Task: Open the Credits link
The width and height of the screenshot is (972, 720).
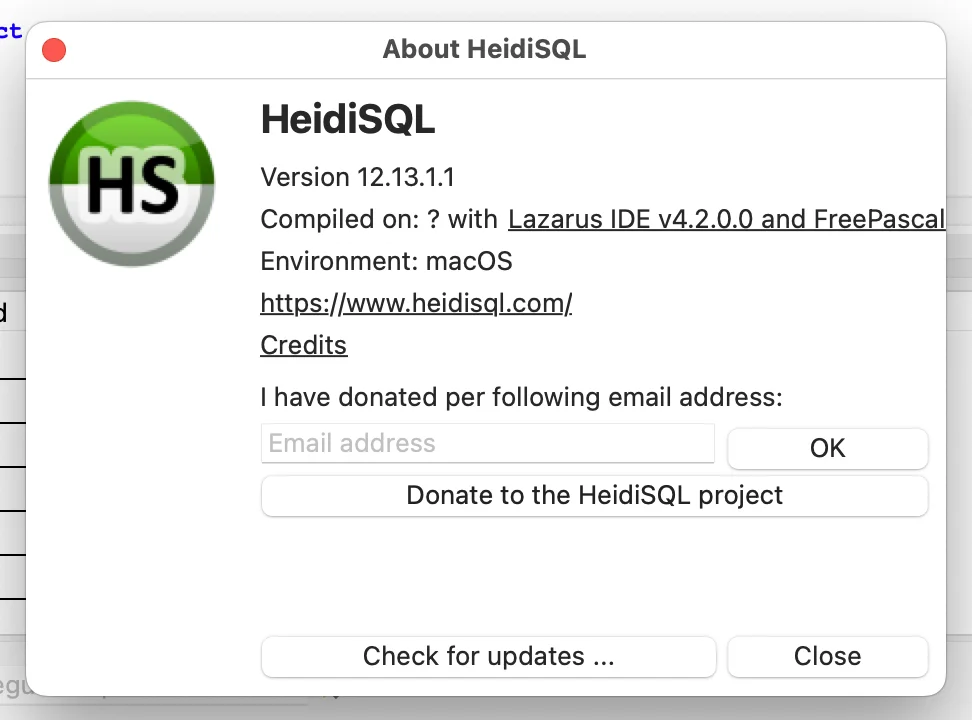Action: [304, 345]
